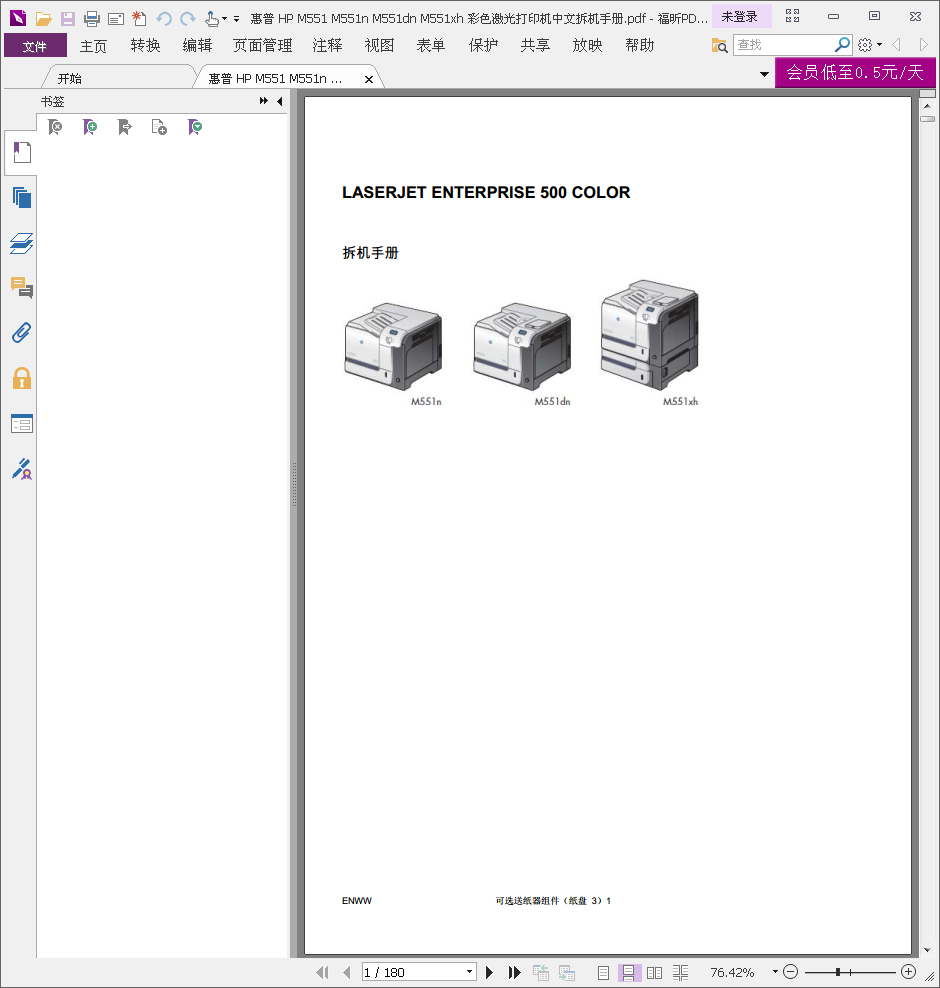This screenshot has height=988, width=940.
Task: Open advanced folder search icon
Action: 719,45
